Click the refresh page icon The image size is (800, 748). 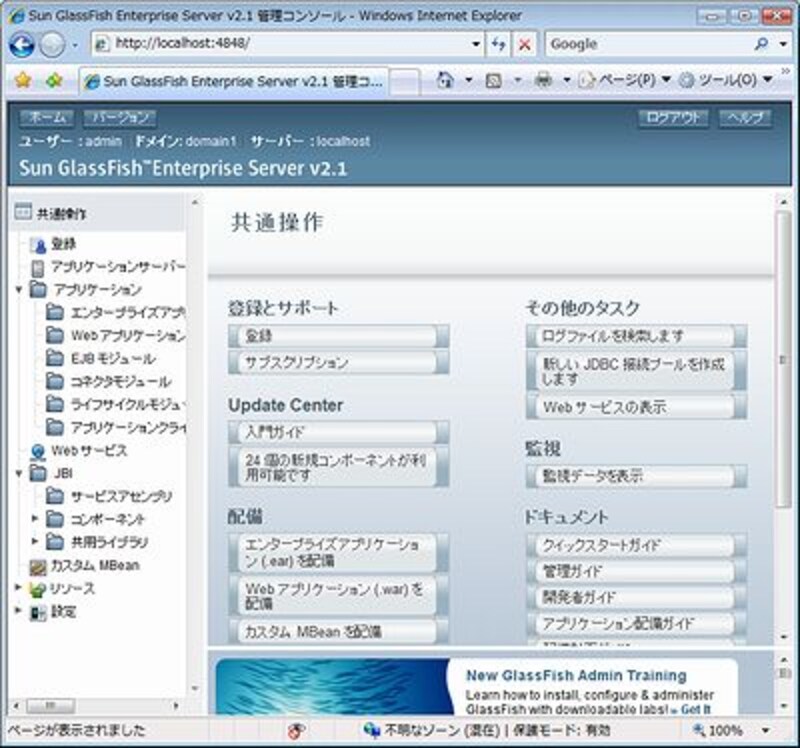[x=499, y=44]
